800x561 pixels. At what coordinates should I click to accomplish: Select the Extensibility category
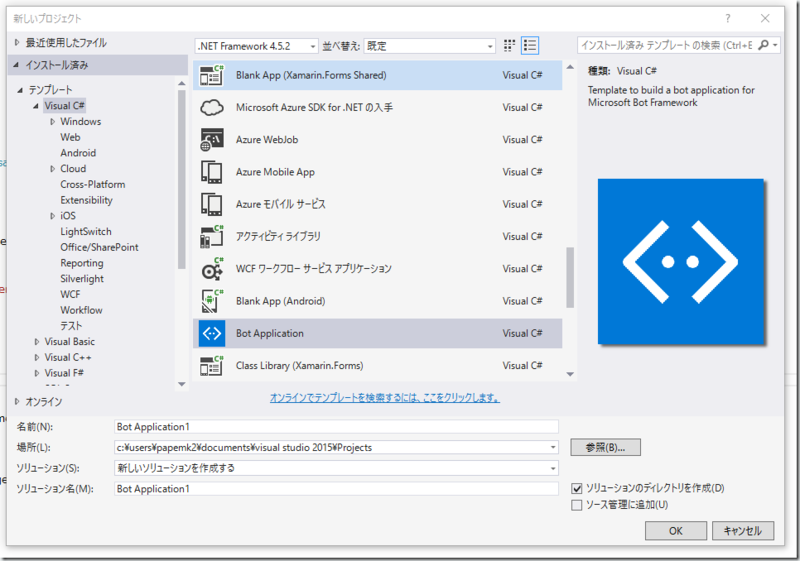pyautogui.click(x=86, y=200)
